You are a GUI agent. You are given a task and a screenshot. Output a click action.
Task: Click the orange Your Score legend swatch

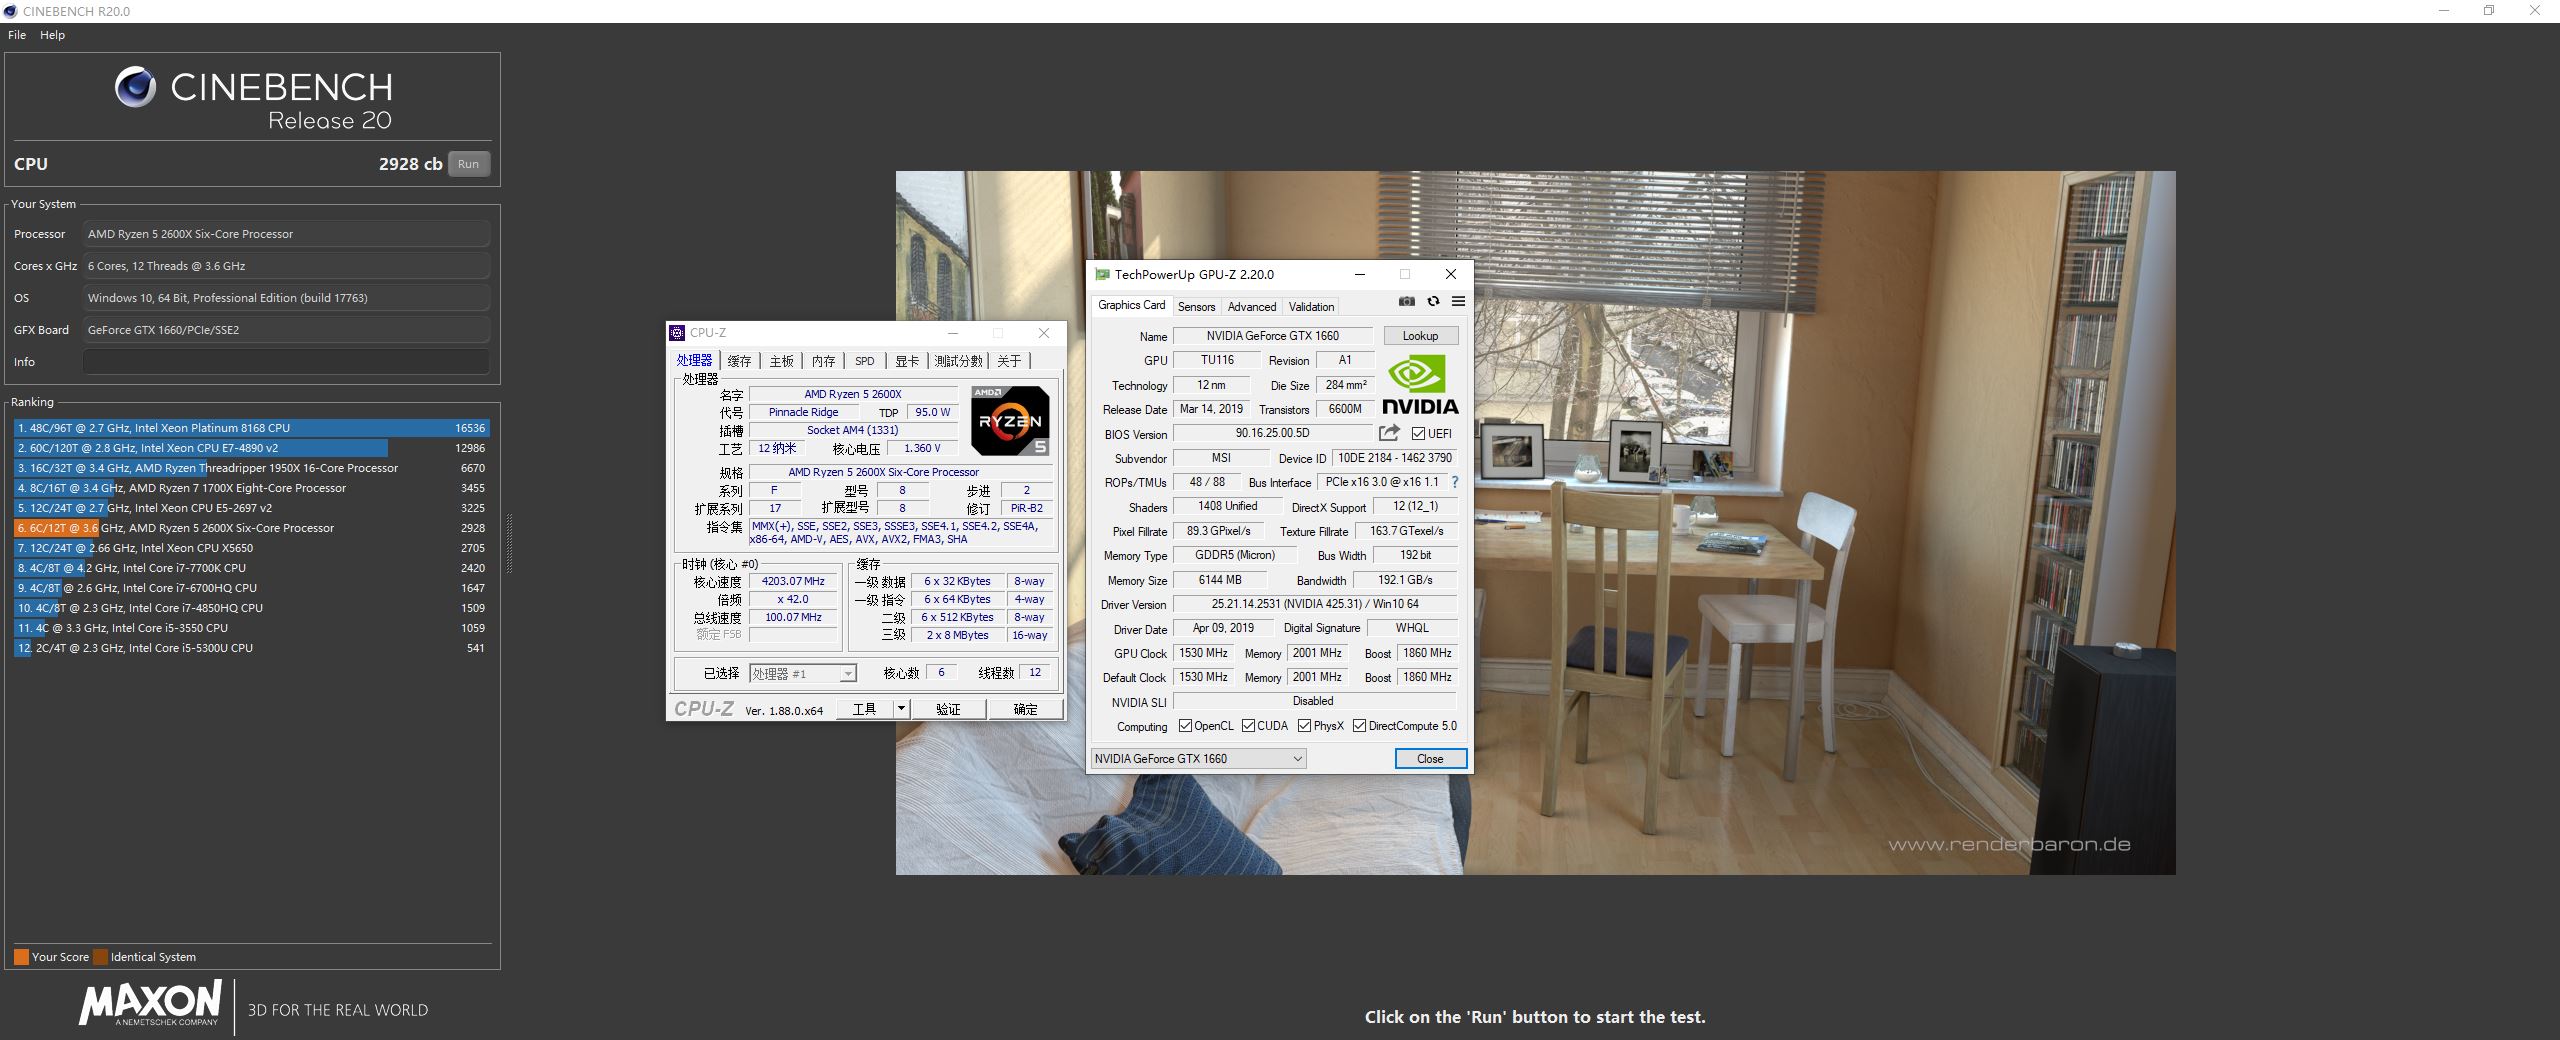21,957
